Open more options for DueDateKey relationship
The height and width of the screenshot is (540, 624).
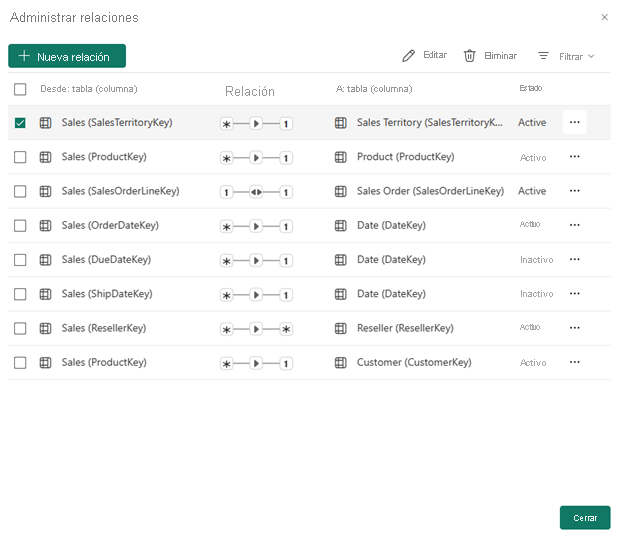(x=574, y=259)
